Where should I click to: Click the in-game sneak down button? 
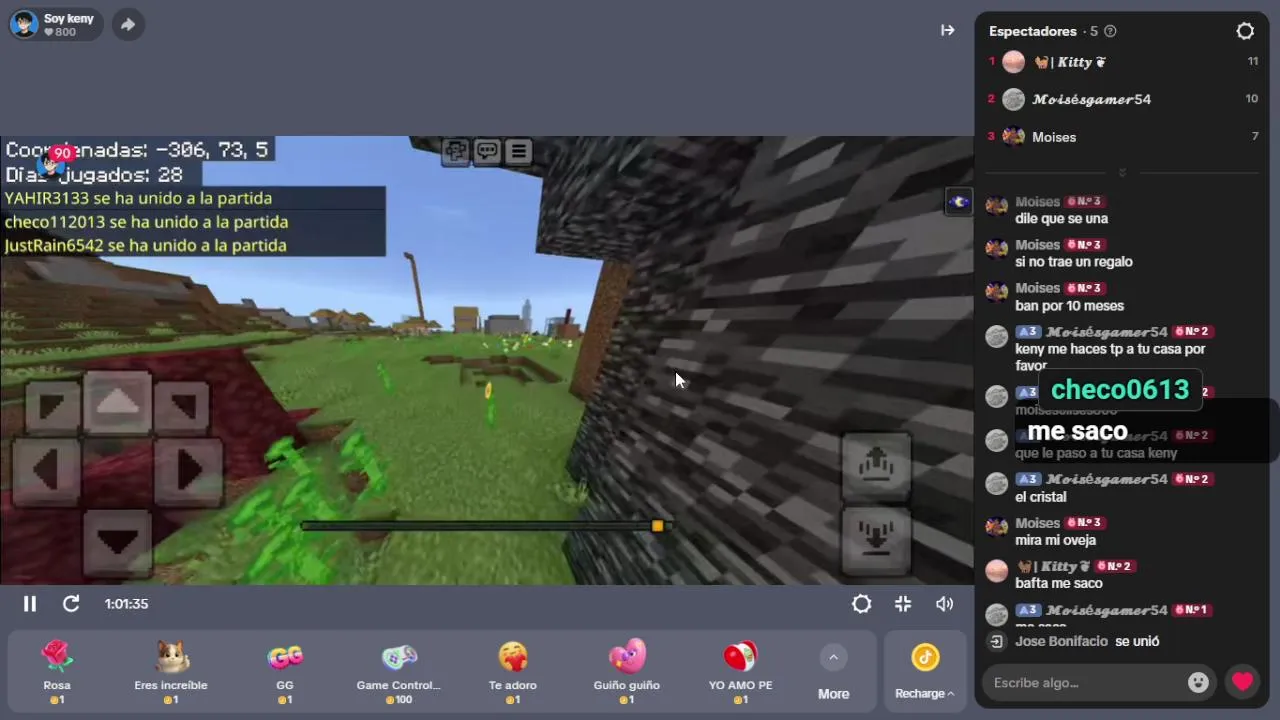click(875, 539)
